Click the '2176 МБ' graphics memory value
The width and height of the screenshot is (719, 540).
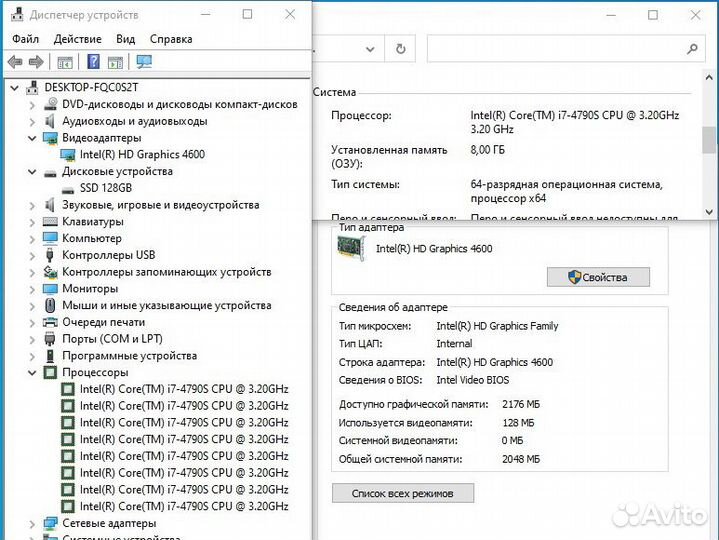coord(521,404)
